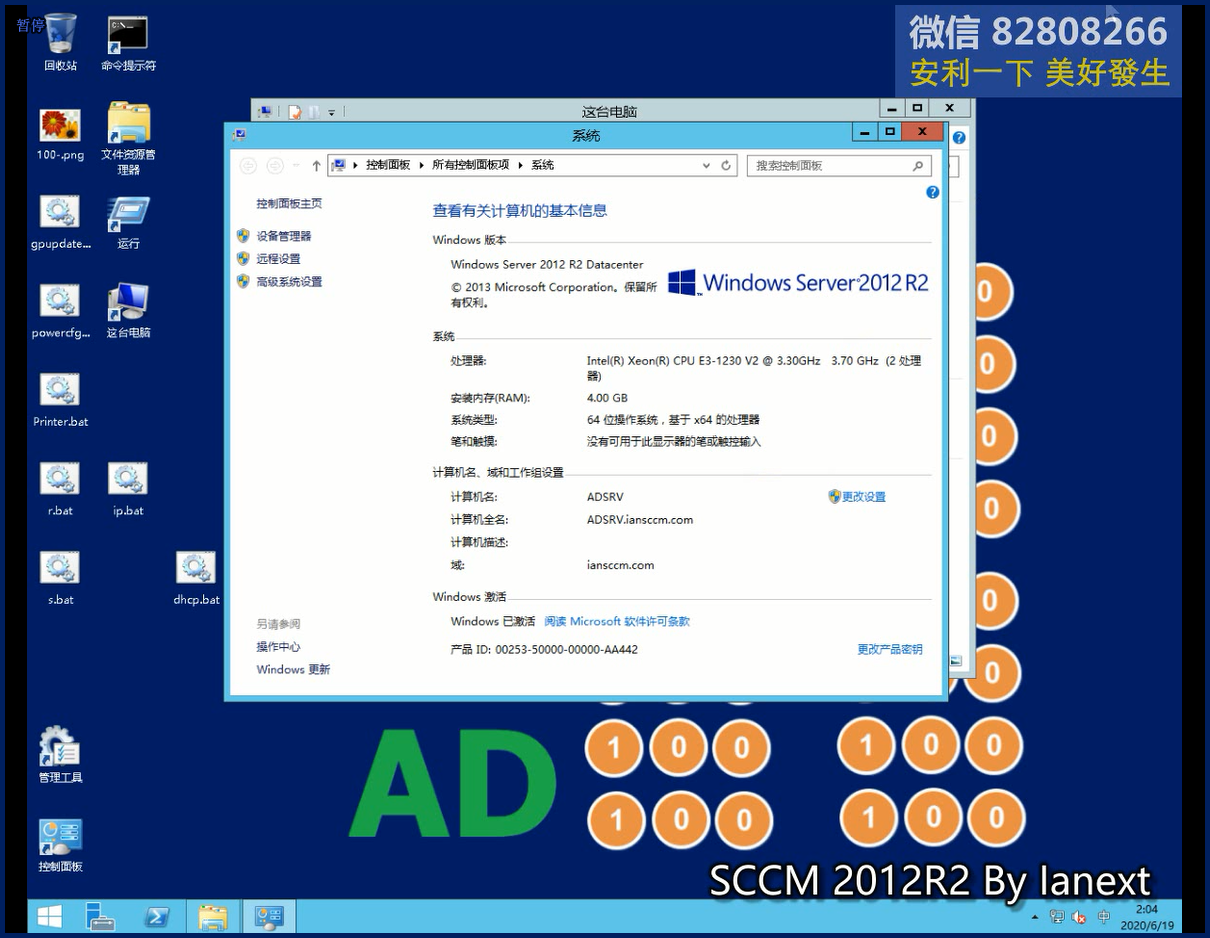Select the s.bat desktop file
1210x938 pixels.
click(x=60, y=578)
